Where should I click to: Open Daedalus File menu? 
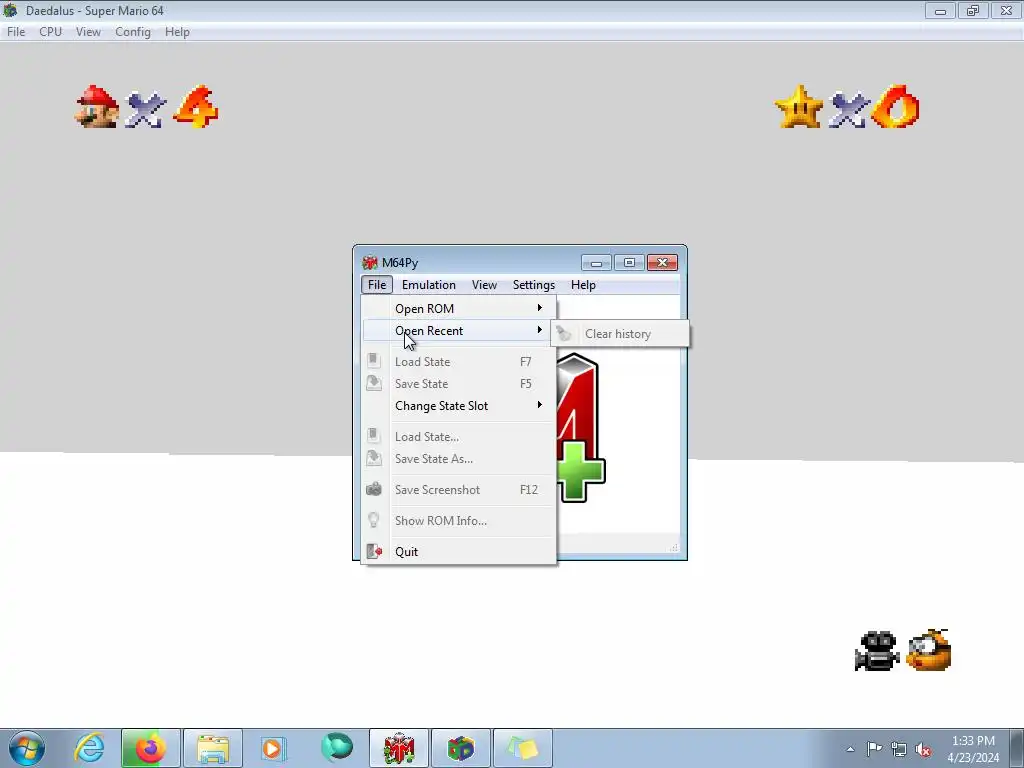click(16, 32)
